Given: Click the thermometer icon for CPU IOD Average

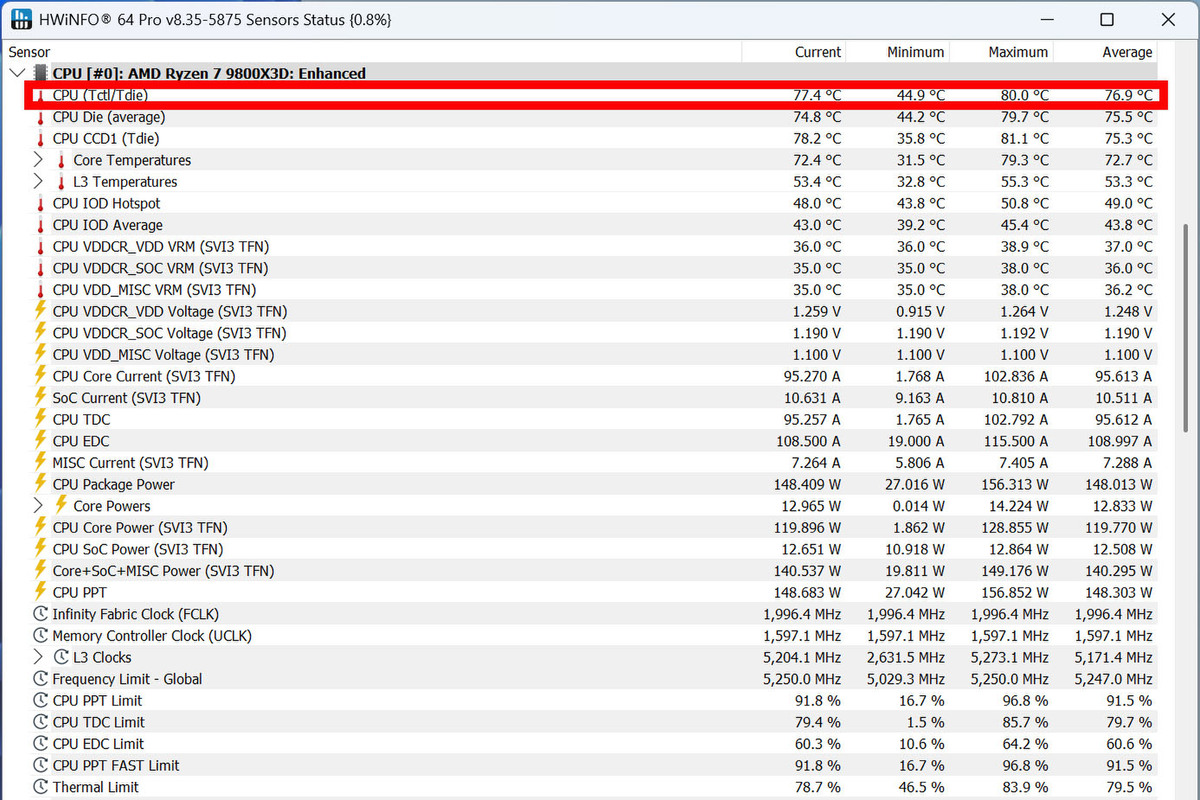Looking at the screenshot, I should click(41, 225).
